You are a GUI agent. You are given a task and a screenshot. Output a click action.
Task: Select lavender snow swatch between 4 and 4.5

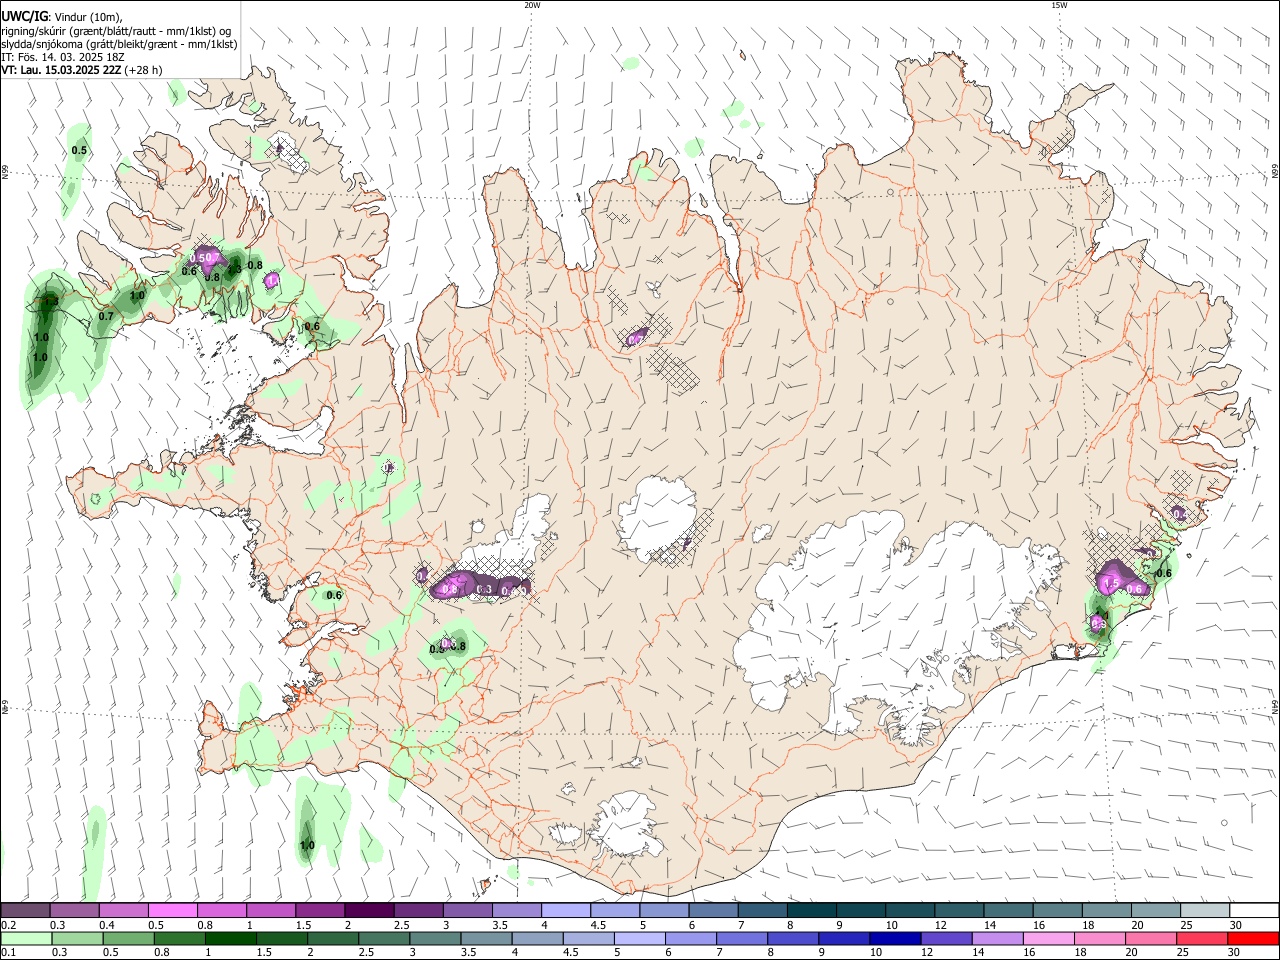[x=566, y=910]
